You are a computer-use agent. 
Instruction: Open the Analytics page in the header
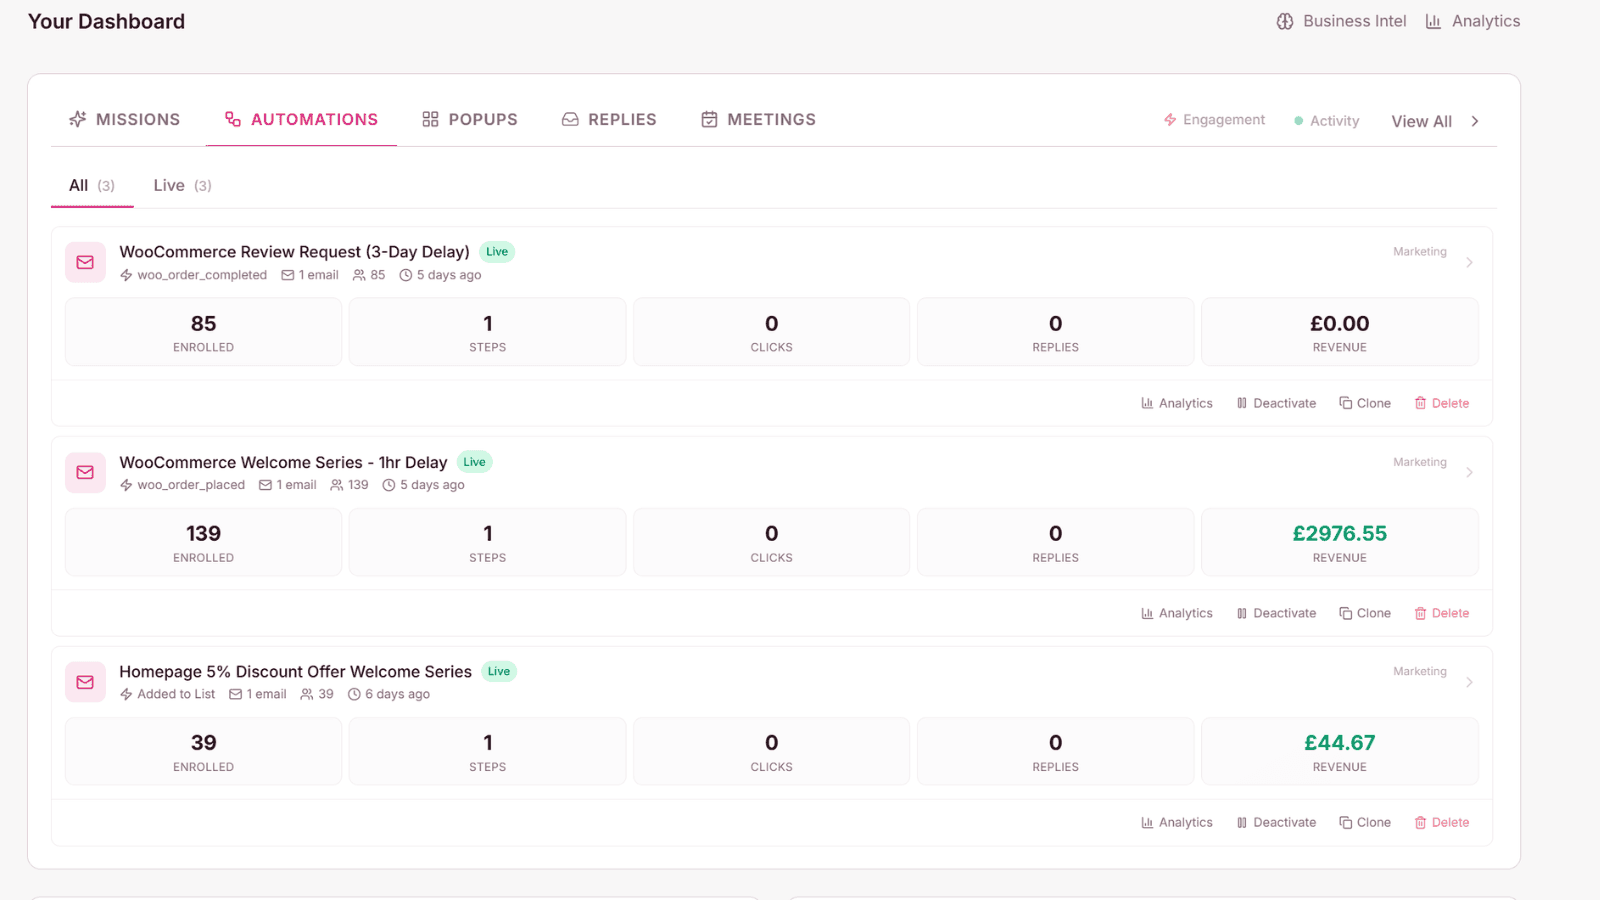(x=1473, y=21)
